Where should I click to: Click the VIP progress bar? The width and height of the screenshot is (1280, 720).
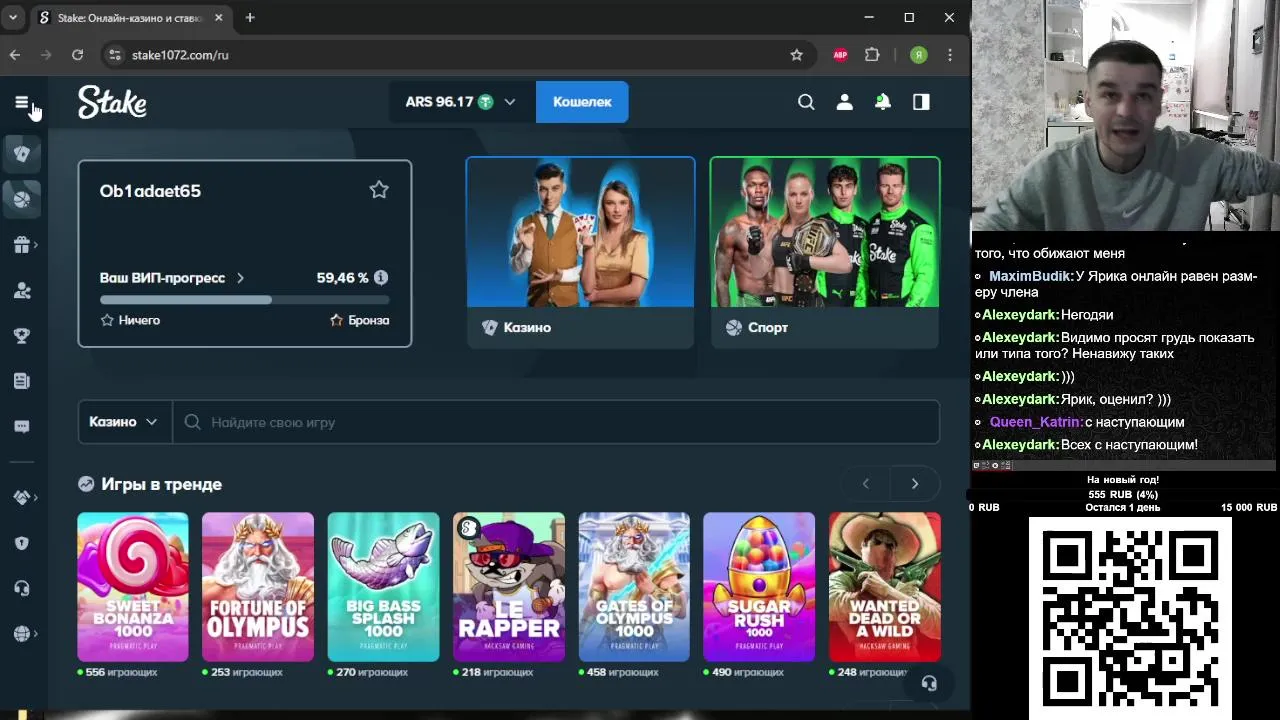point(245,299)
